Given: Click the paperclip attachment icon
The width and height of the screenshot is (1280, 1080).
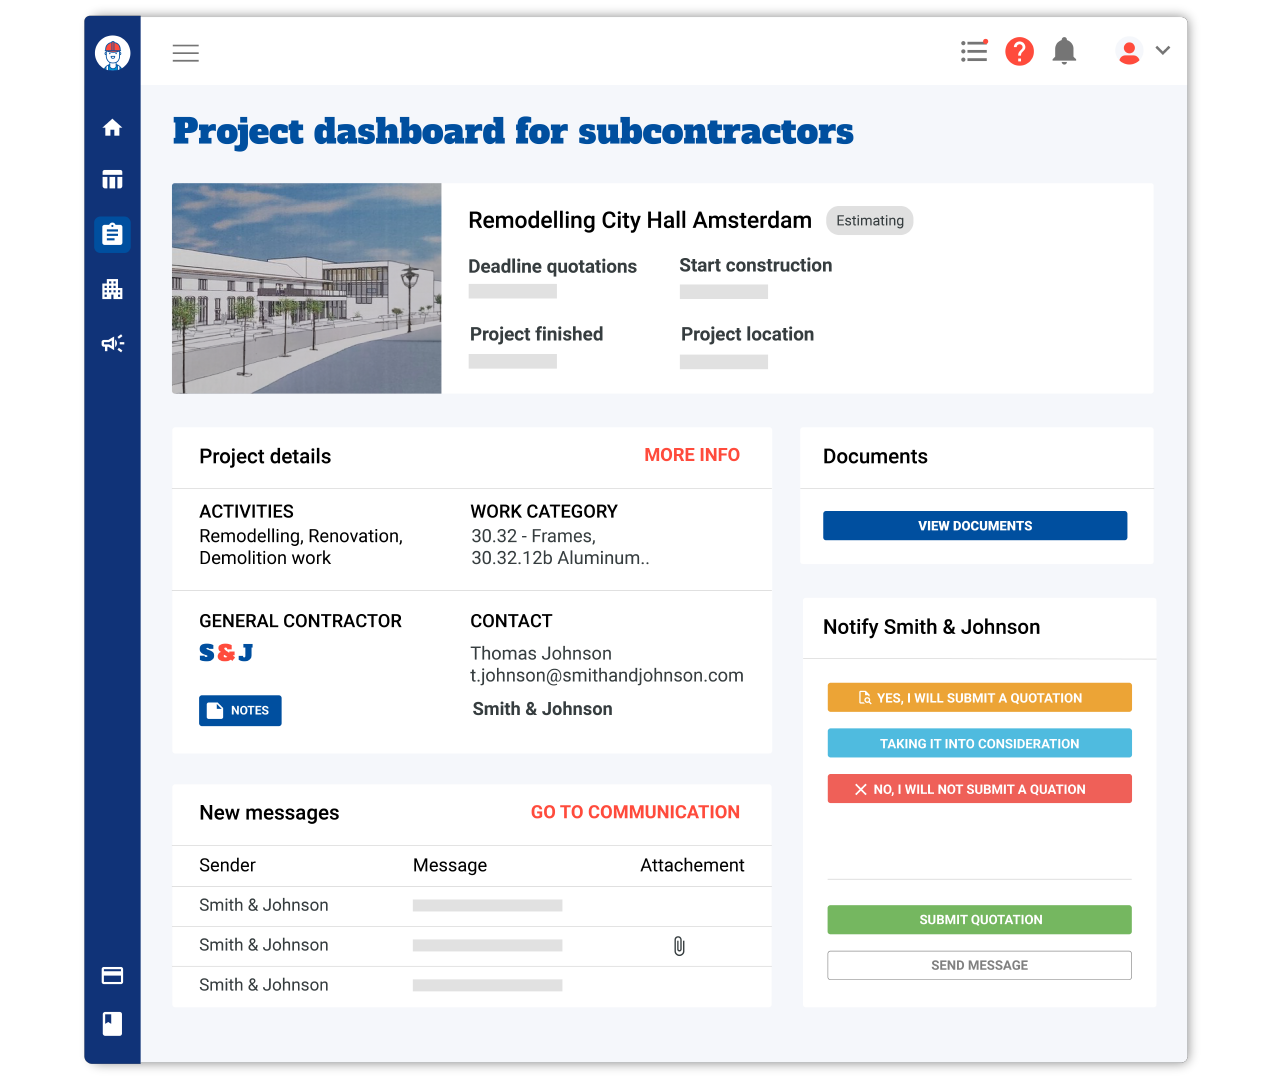Looking at the screenshot, I should (679, 946).
